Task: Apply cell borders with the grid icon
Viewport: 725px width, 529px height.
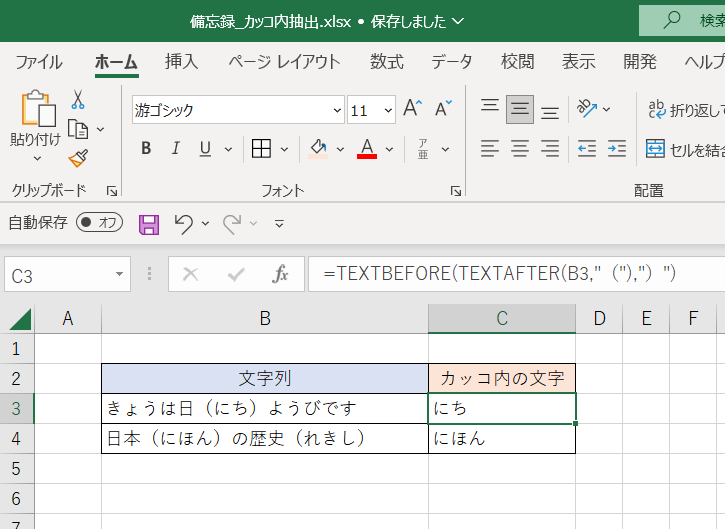Action: tap(261, 149)
